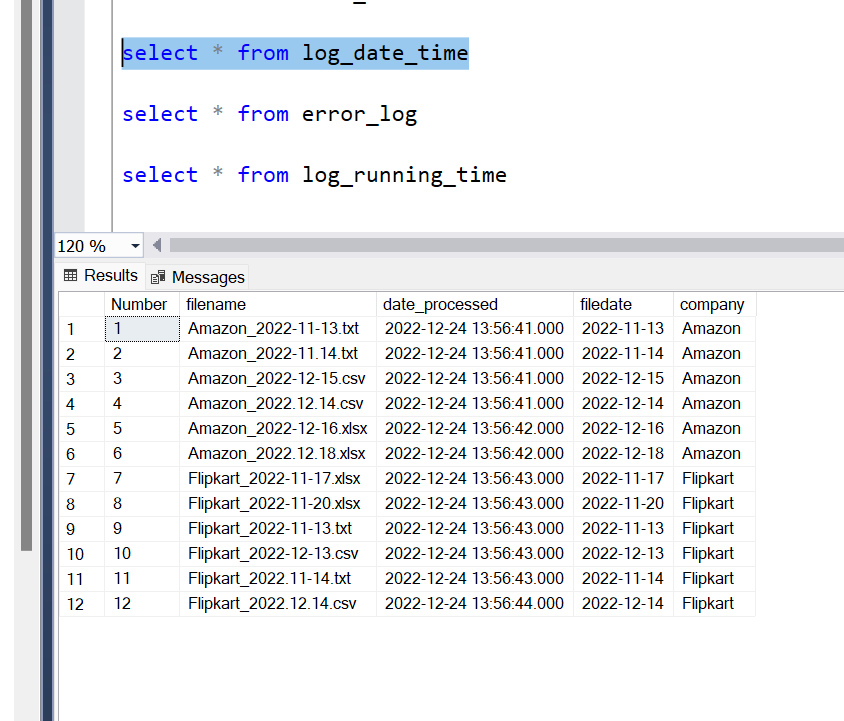Open the 120 % zoom level dropdown

[x=133, y=245]
